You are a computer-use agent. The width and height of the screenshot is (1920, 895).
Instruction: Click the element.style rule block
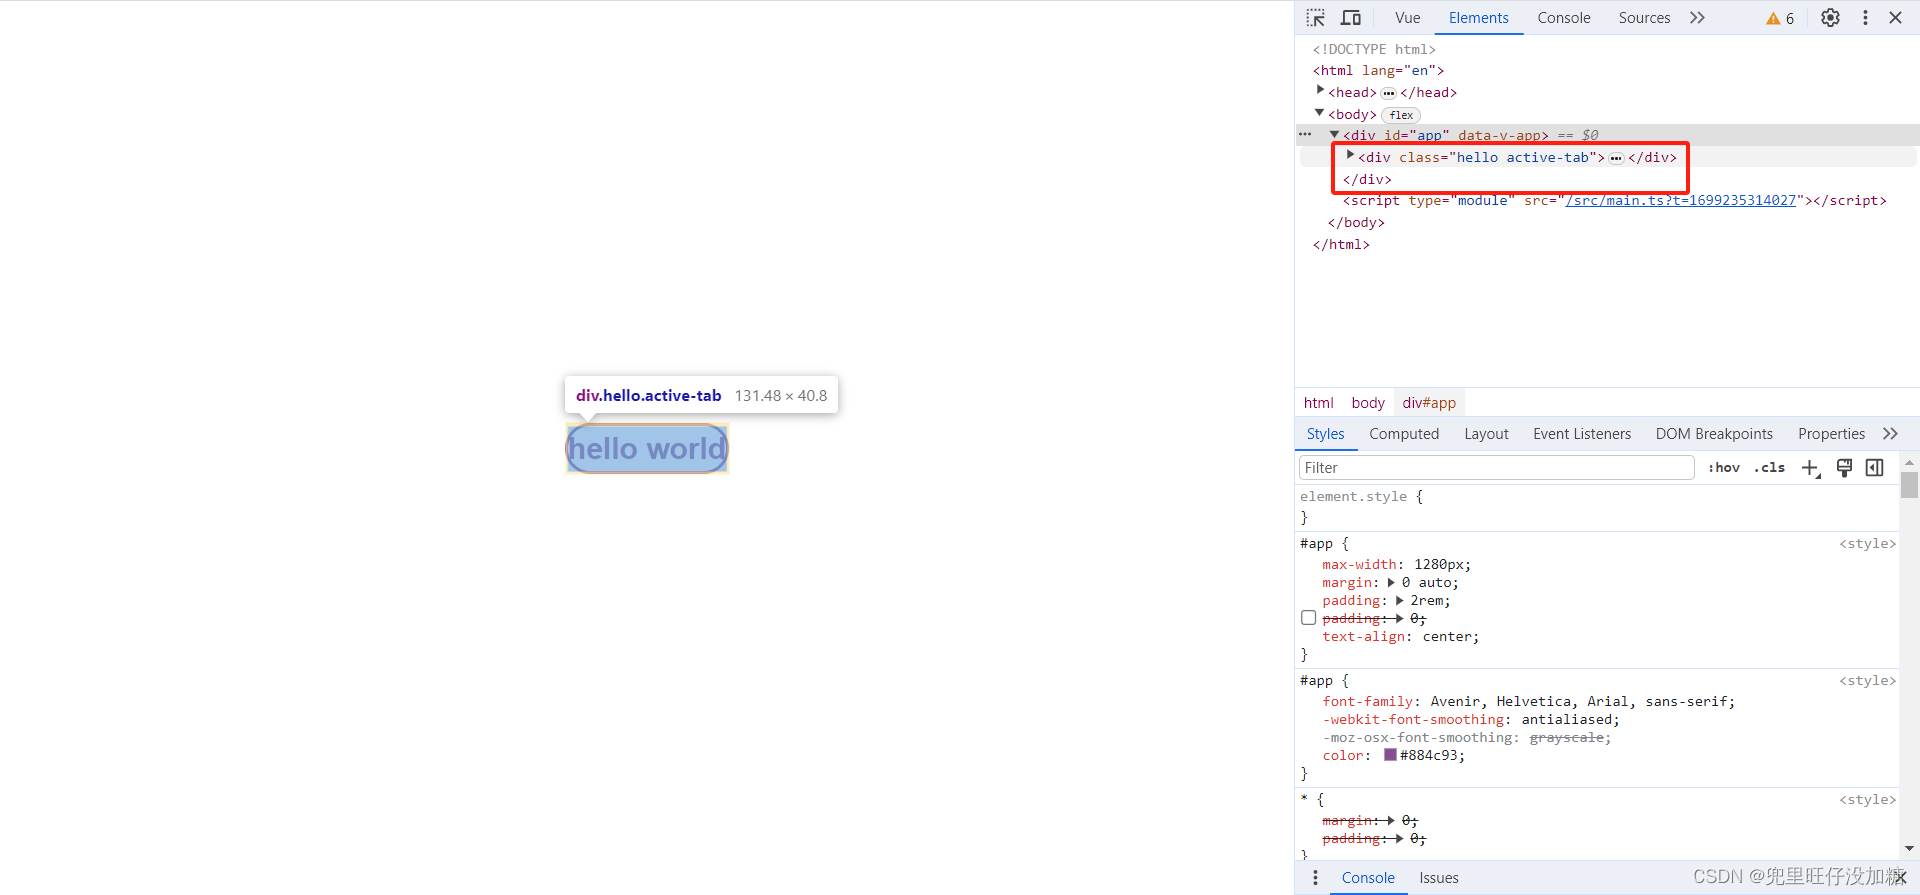click(x=1597, y=506)
